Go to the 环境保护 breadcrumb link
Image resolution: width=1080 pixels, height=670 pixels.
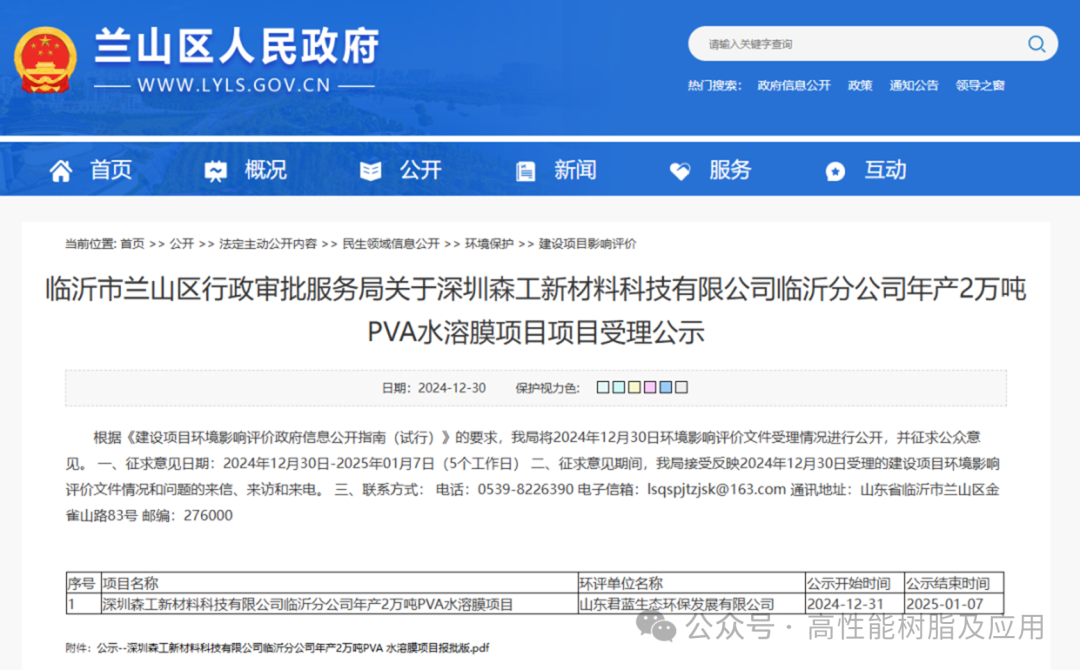tap(489, 244)
